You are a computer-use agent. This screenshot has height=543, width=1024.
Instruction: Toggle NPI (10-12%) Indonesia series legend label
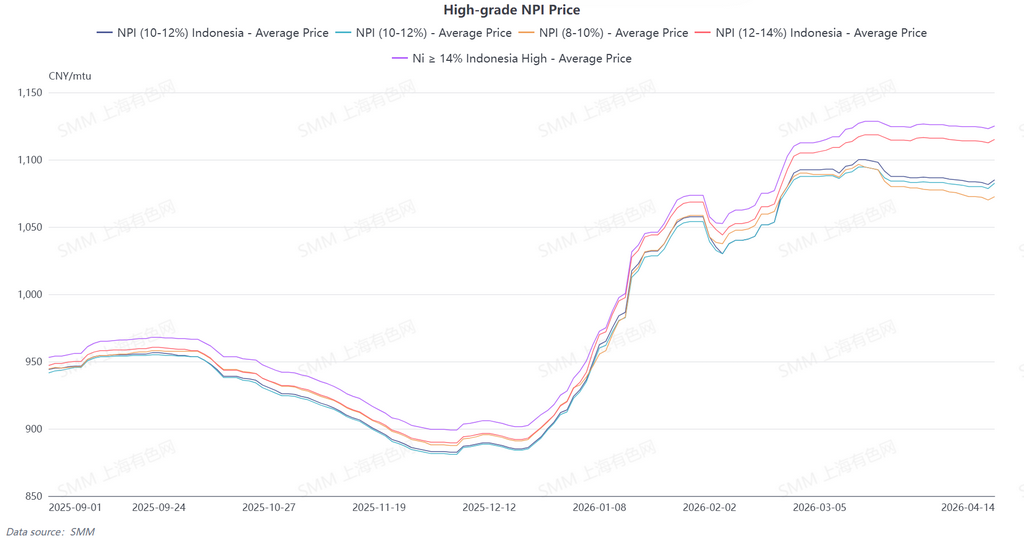(x=222, y=33)
